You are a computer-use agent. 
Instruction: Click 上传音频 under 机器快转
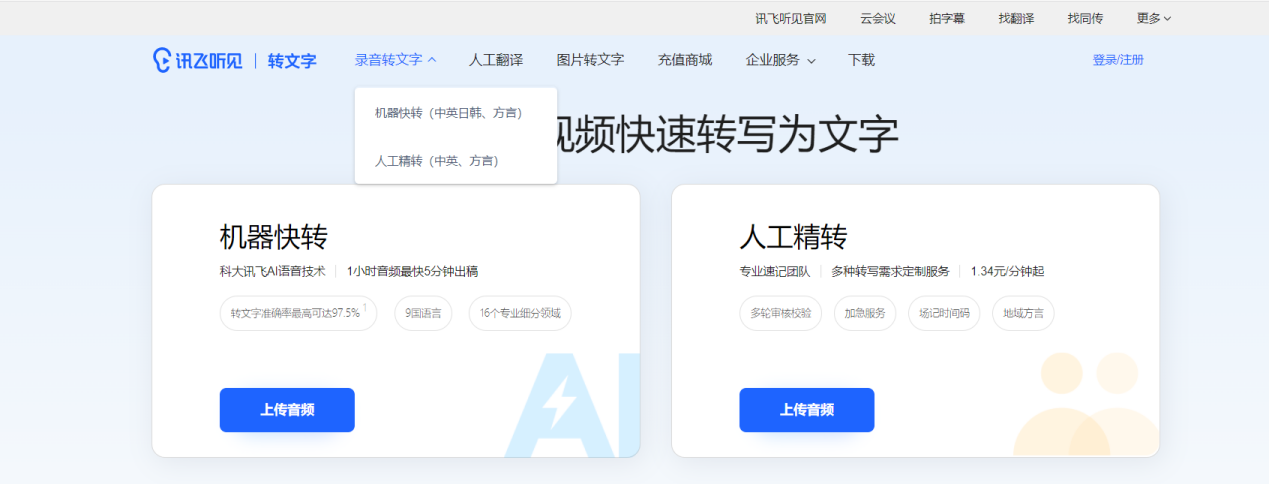coord(287,410)
